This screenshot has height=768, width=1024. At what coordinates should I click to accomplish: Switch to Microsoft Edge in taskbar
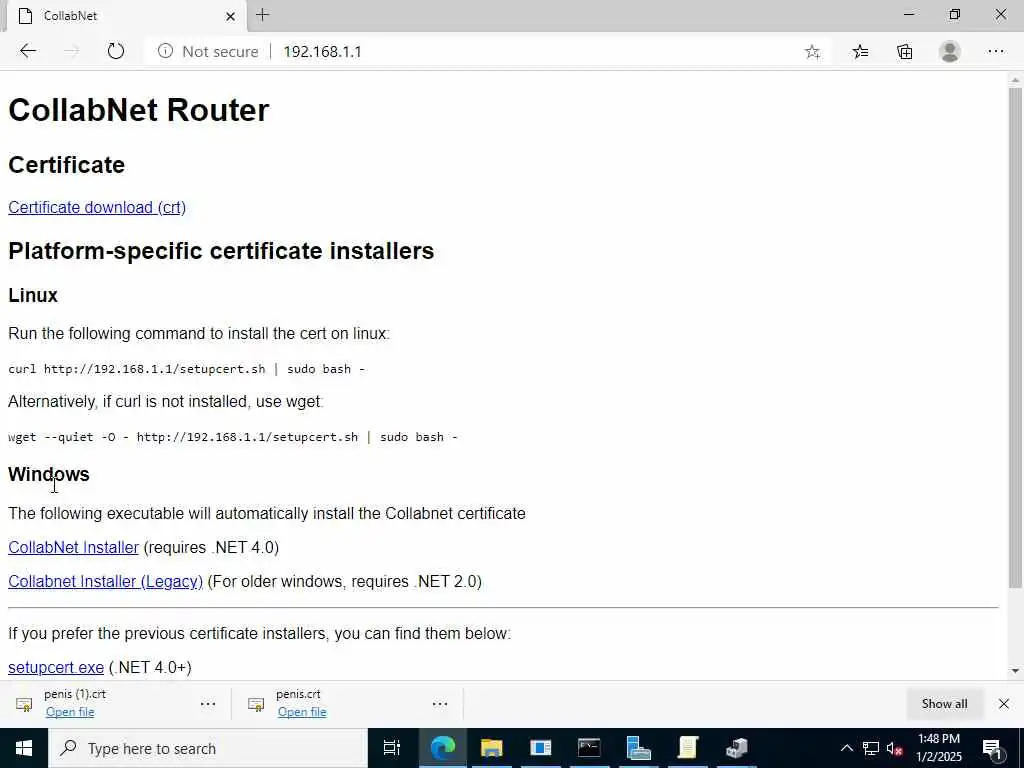coord(442,748)
